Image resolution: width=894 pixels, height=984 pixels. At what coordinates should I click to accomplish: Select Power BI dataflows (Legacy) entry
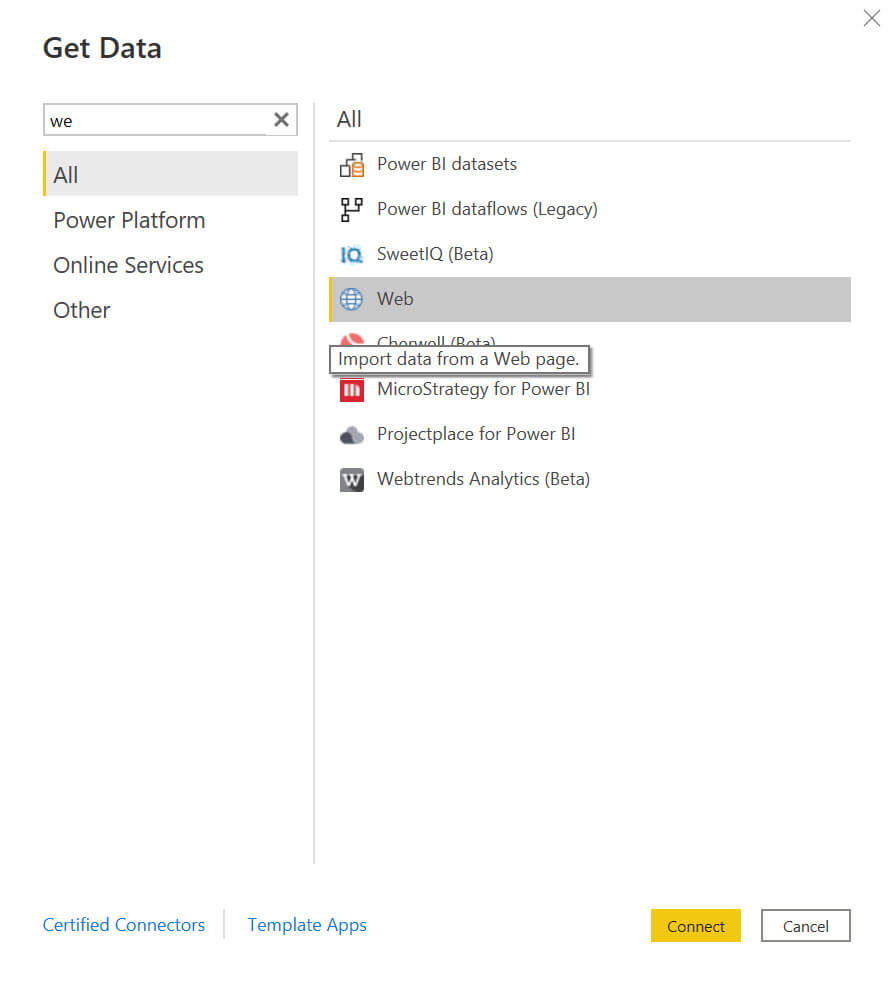point(487,209)
